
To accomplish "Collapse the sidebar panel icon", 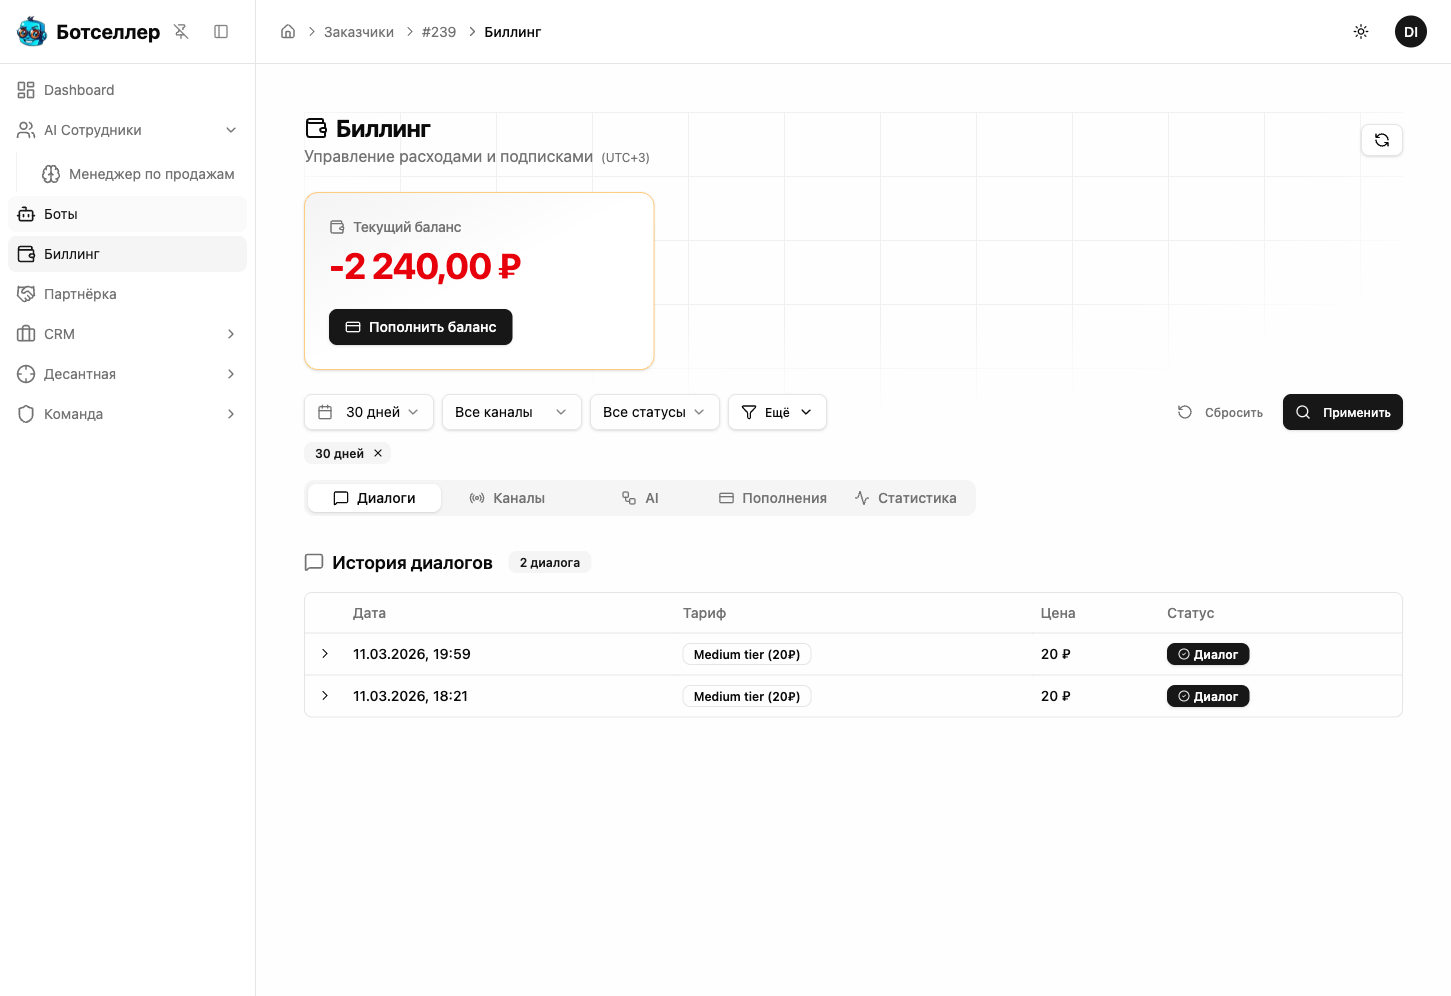I will [221, 32].
